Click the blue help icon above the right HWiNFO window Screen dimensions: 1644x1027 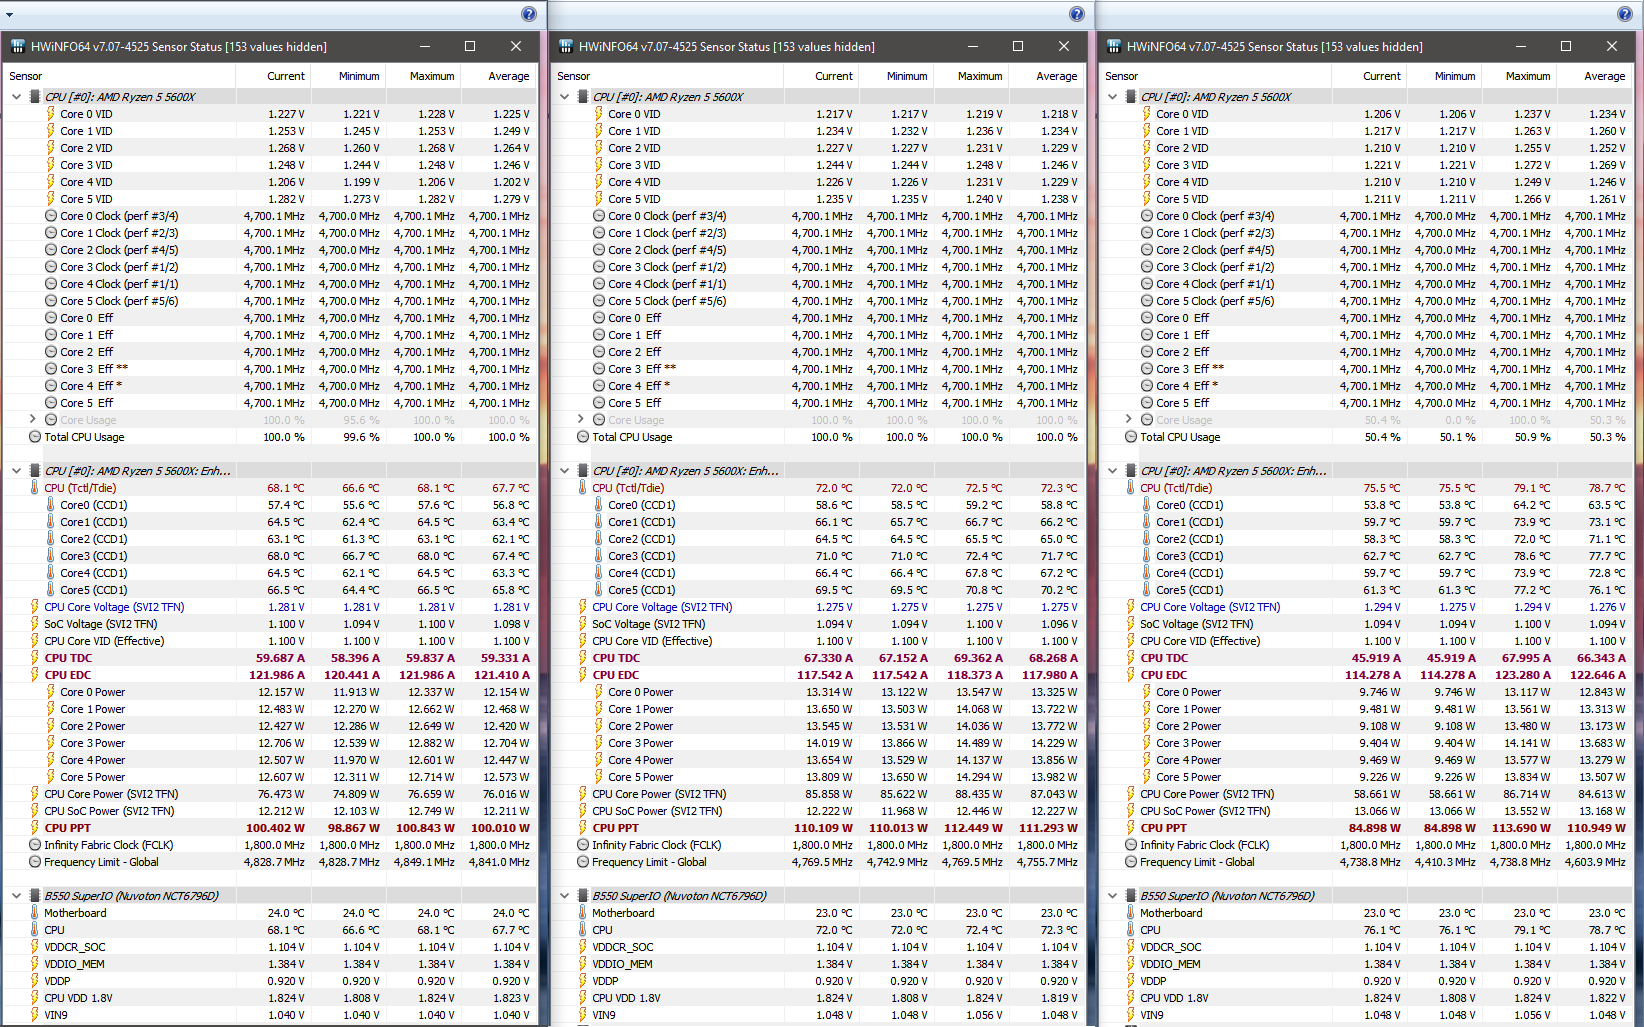point(1625,14)
